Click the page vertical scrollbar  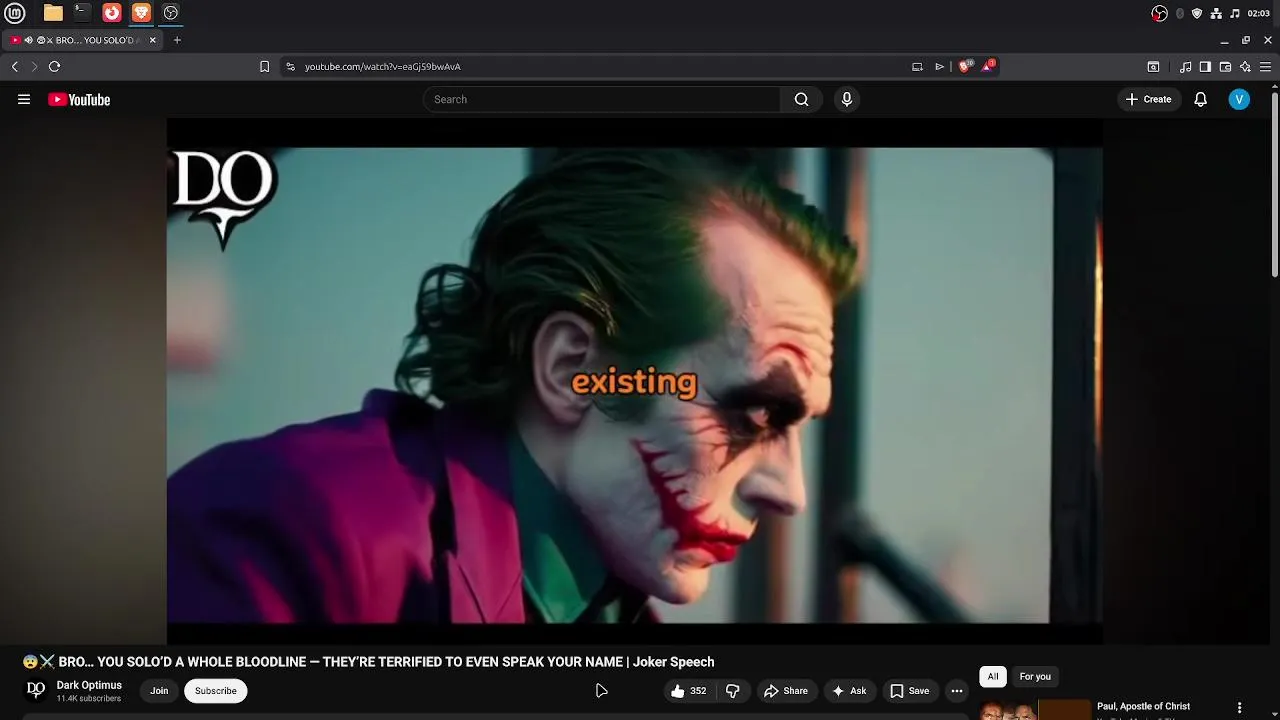click(1275, 185)
